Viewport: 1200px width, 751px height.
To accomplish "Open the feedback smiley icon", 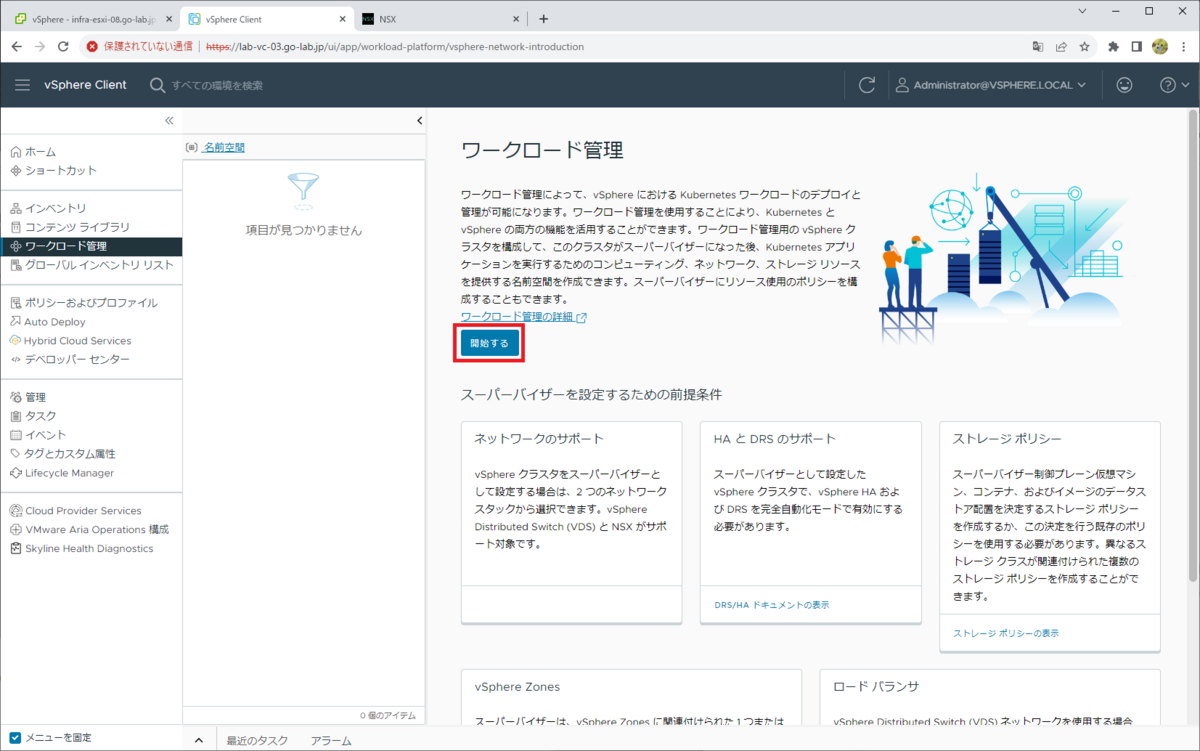I will click(x=1124, y=85).
